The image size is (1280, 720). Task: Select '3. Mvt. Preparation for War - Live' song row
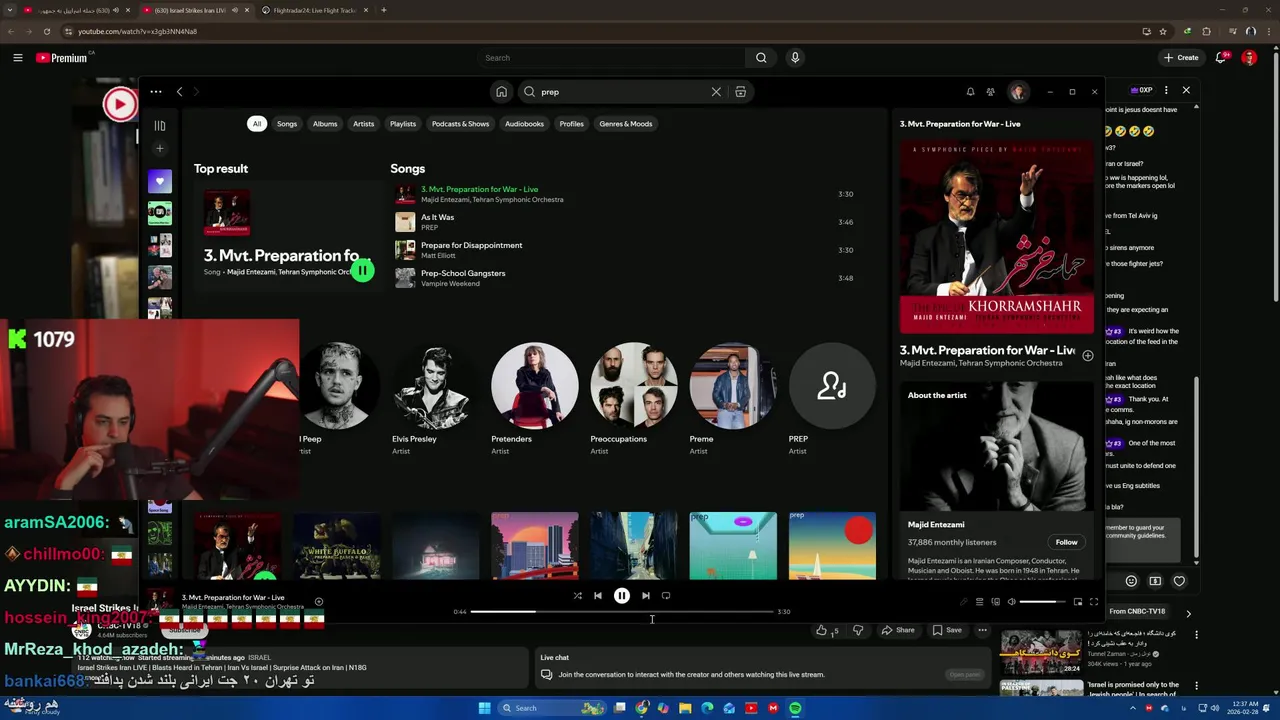coord(627,194)
